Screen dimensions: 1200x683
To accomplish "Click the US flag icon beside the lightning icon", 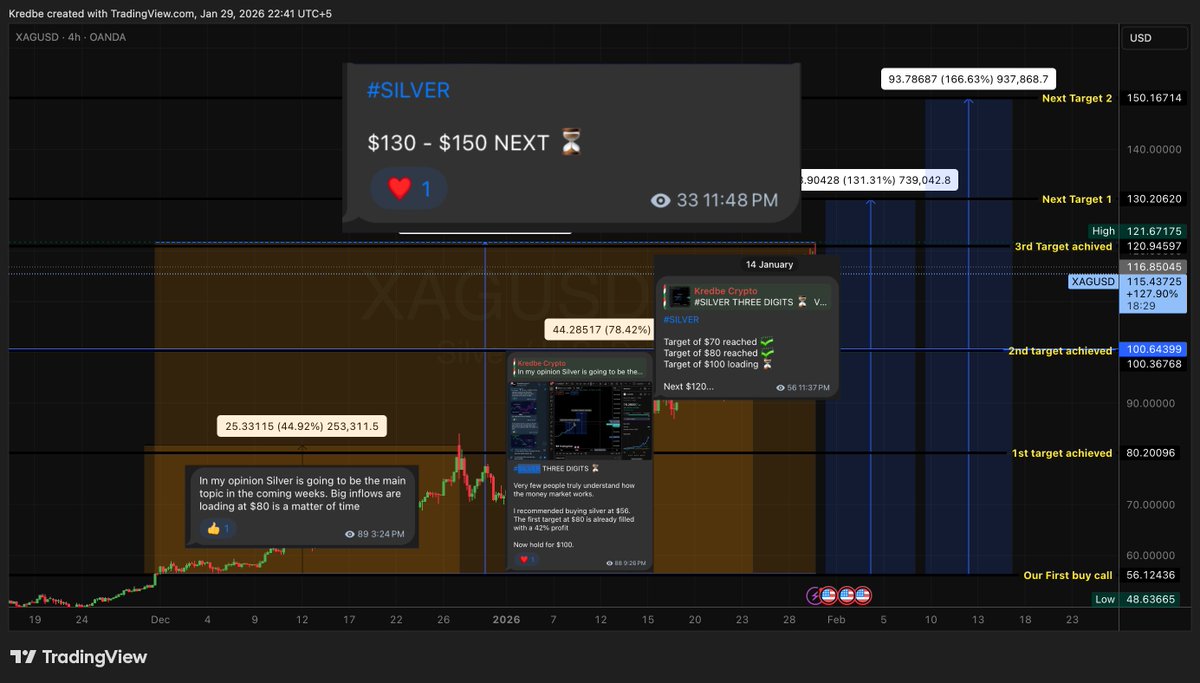I will 831,596.
